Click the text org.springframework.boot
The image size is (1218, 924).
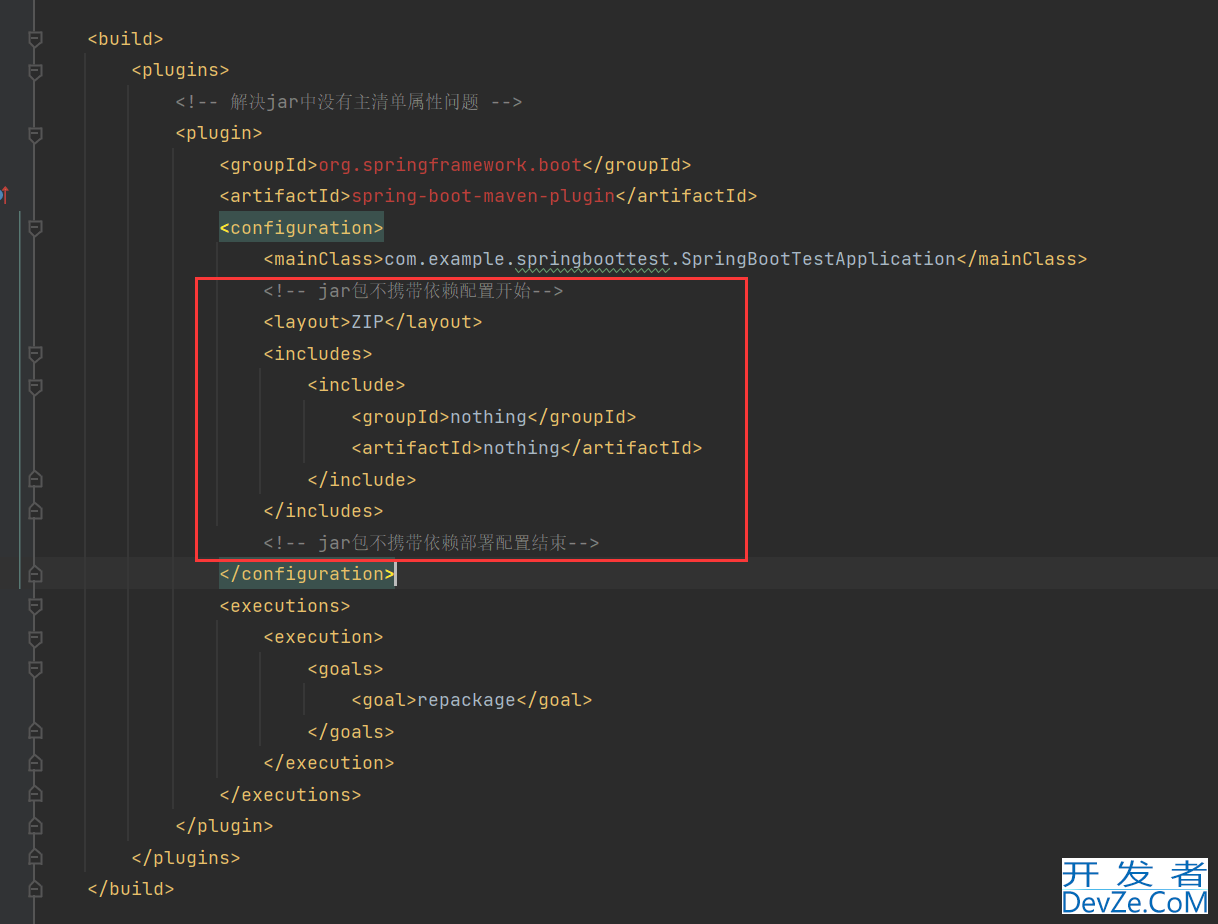[x=450, y=165]
